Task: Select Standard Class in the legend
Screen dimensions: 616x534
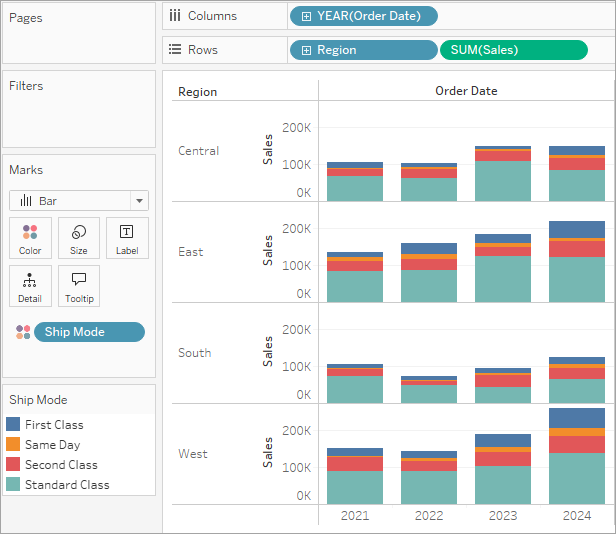Action: point(67,484)
